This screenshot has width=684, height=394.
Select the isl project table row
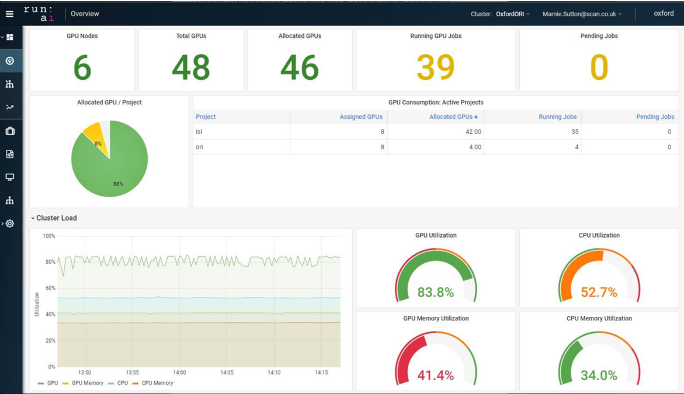[x=436, y=132]
